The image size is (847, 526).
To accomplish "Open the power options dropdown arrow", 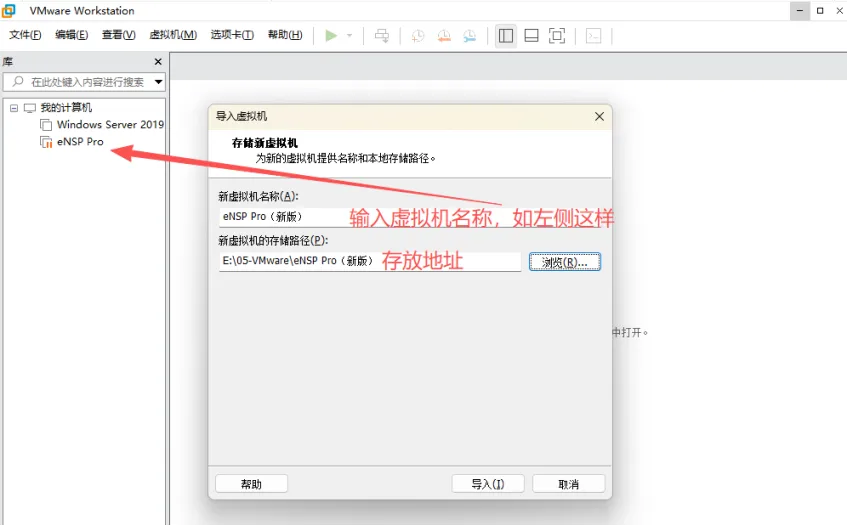I will [349, 36].
